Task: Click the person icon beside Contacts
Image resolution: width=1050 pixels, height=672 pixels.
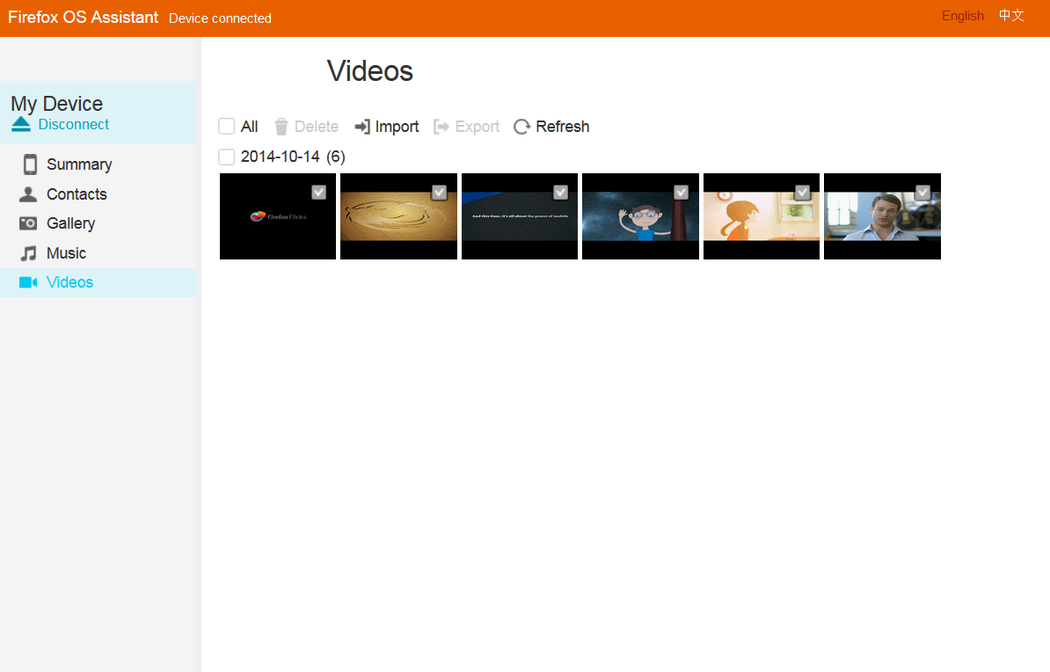Action: tap(29, 194)
